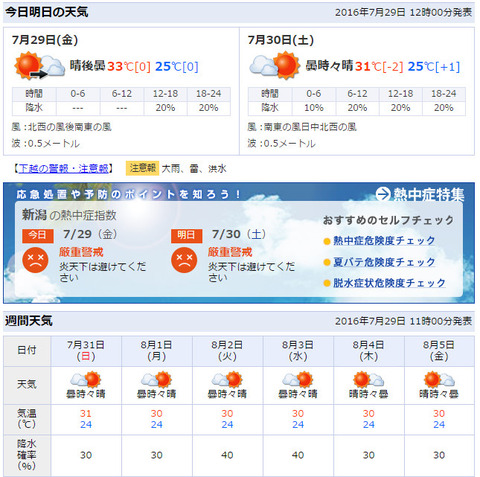The image size is (480, 477).
Task: Click the 8月4日(木) column header
Action: [x=369, y=351]
